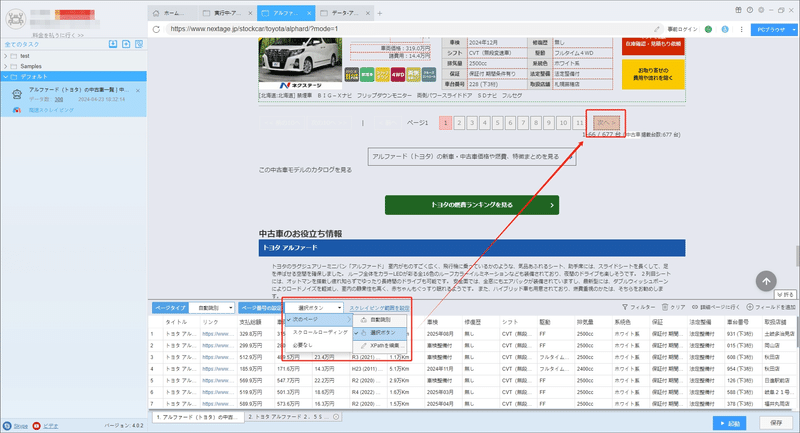This screenshot has width=800, height=433.
Task: Click the browser reload icon
Action: pyautogui.click(x=156, y=29)
